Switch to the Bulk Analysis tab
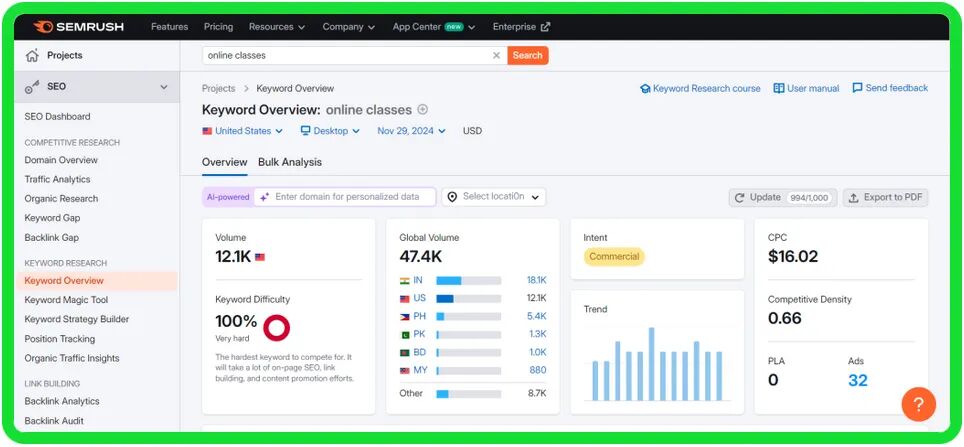 pos(290,162)
